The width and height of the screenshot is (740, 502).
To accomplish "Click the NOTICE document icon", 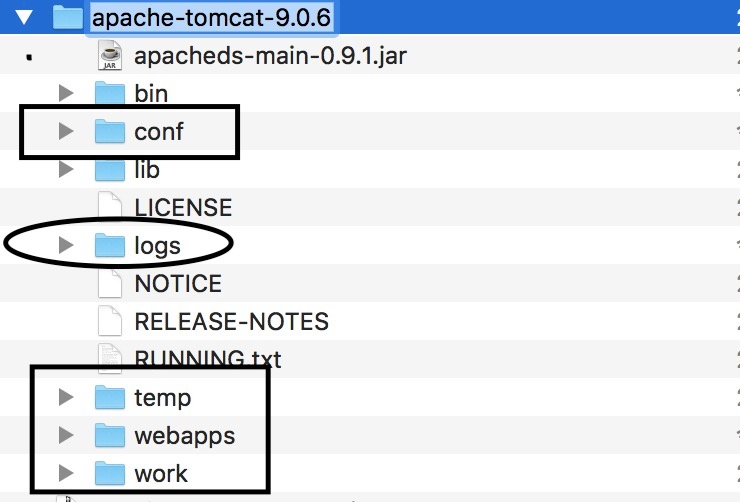I will 110,283.
